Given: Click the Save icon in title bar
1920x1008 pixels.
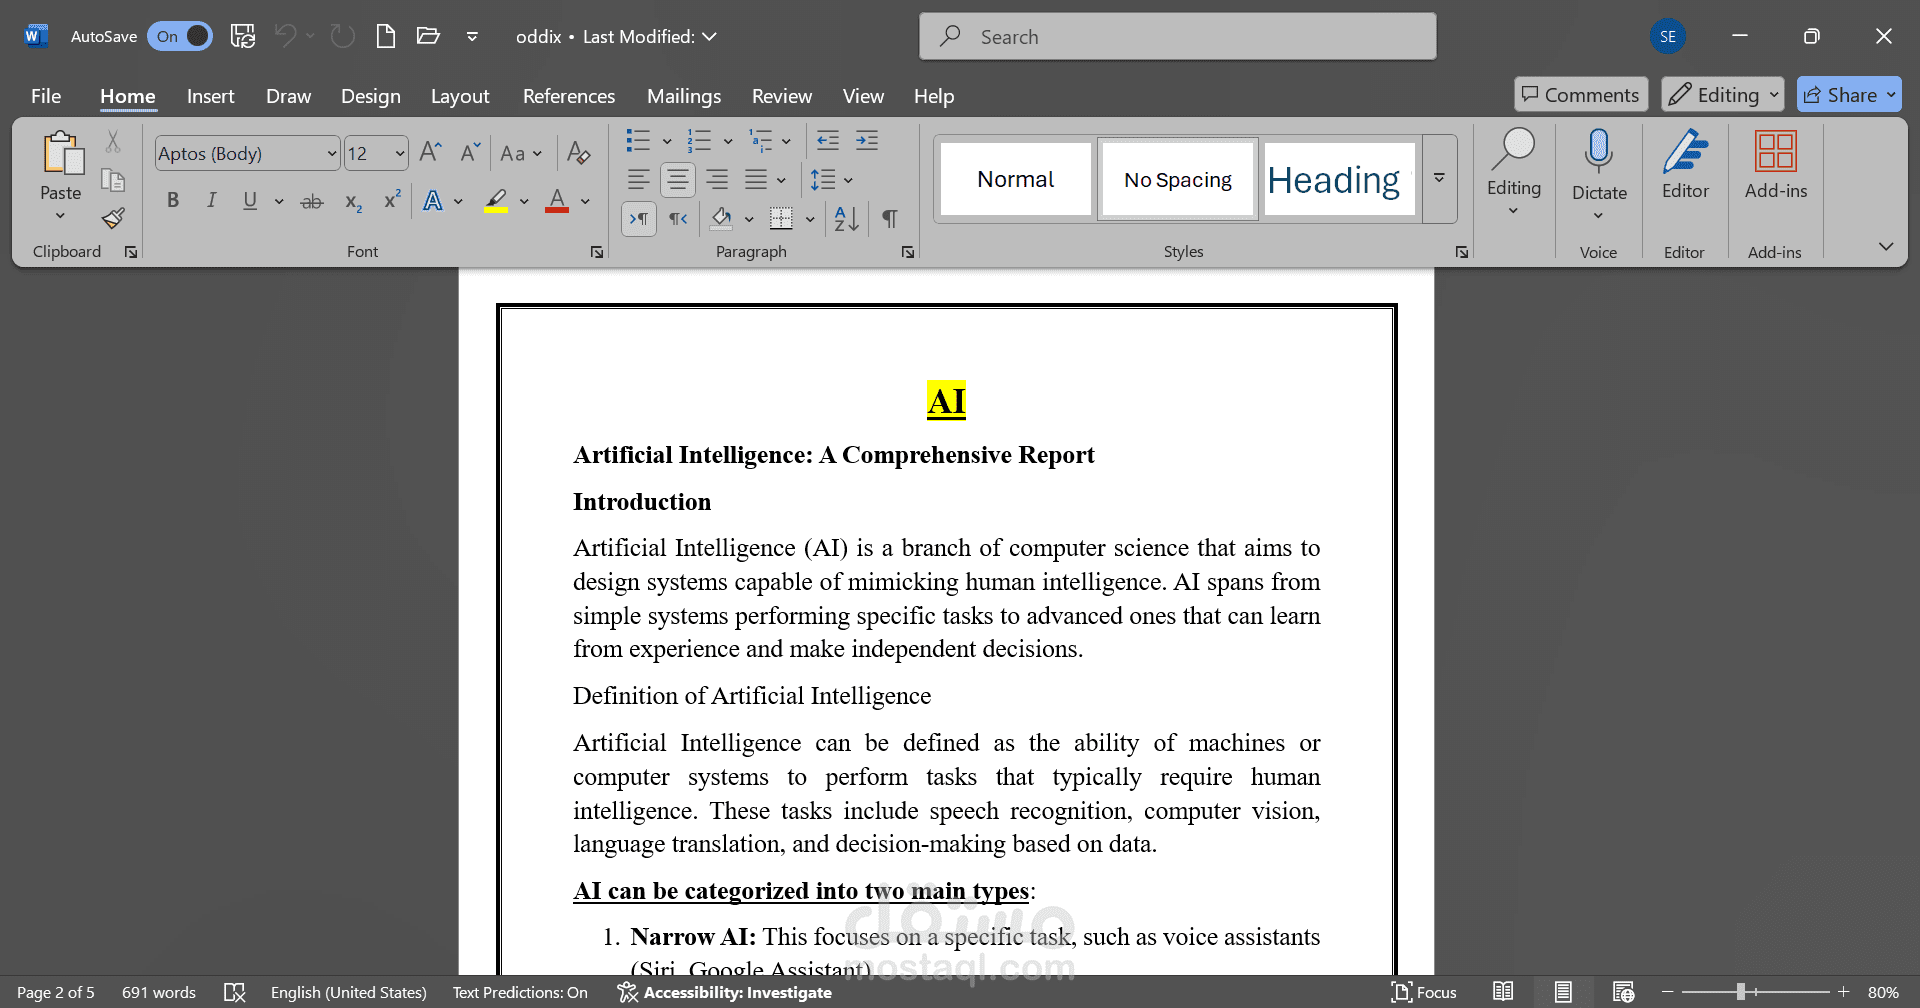Looking at the screenshot, I should [x=243, y=37].
